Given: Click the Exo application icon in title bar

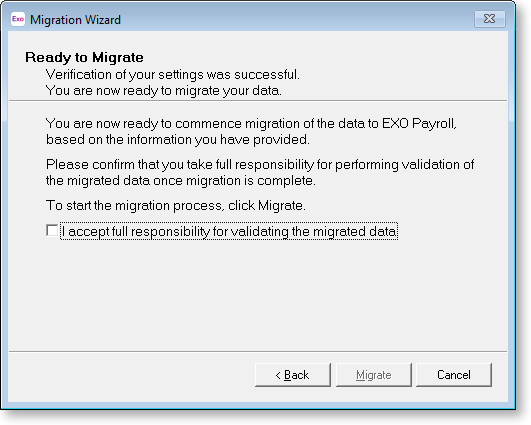Looking at the screenshot, I should pos(18,19).
